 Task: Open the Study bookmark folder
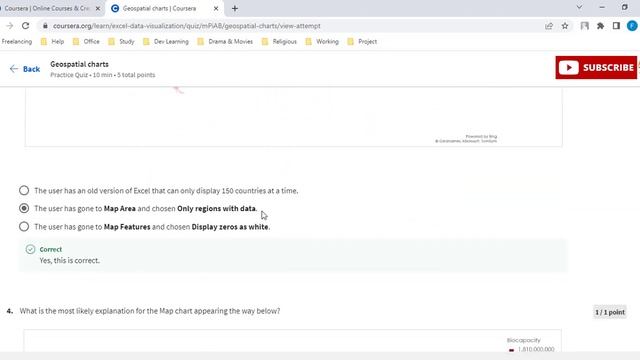pyautogui.click(x=122, y=42)
